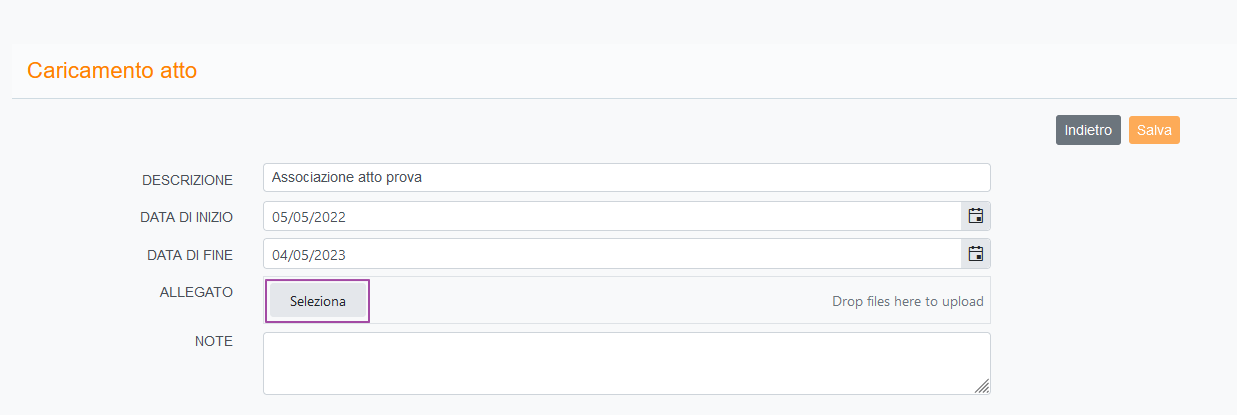This screenshot has width=1237, height=415.
Task: Click the ALLEGATO label
Action: click(196, 292)
